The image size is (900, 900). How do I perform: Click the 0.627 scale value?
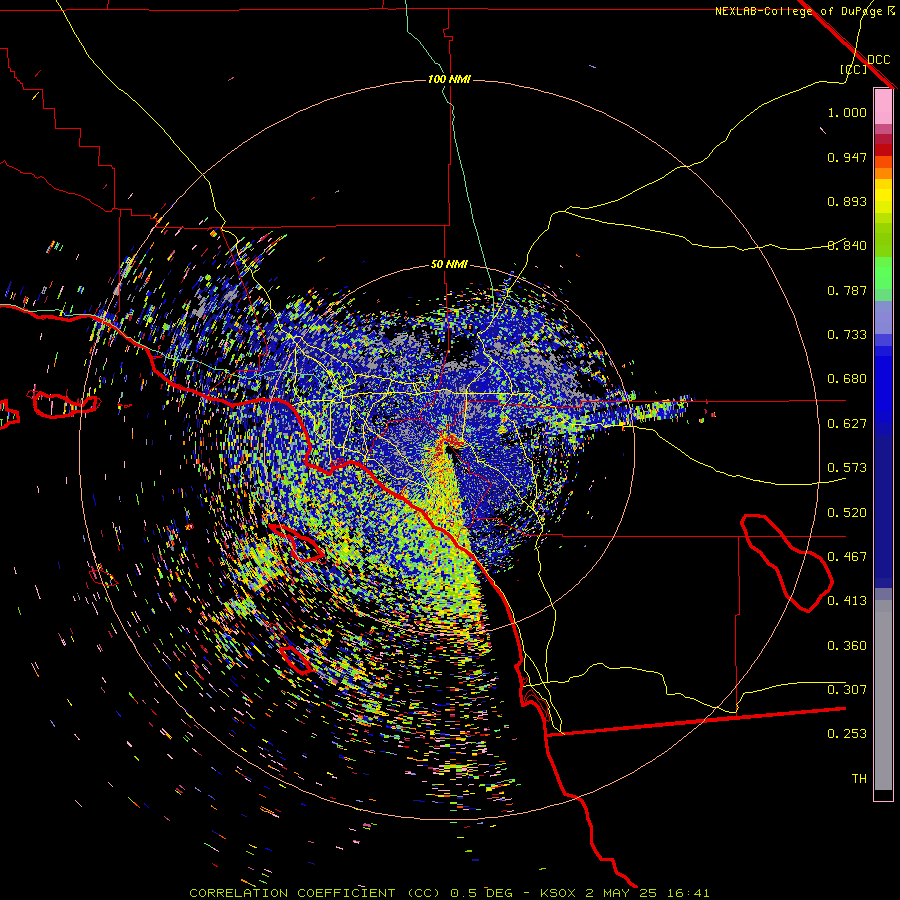847,424
